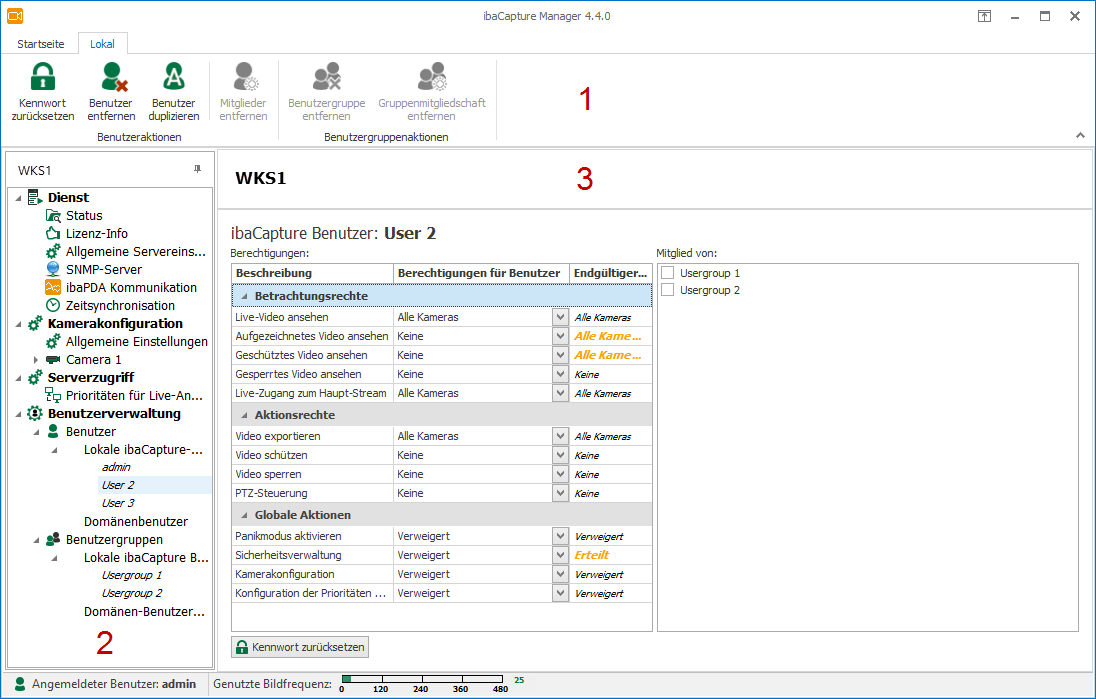Open ibaPDA Kommunikation settings
The width and height of the screenshot is (1096, 699).
(x=131, y=288)
